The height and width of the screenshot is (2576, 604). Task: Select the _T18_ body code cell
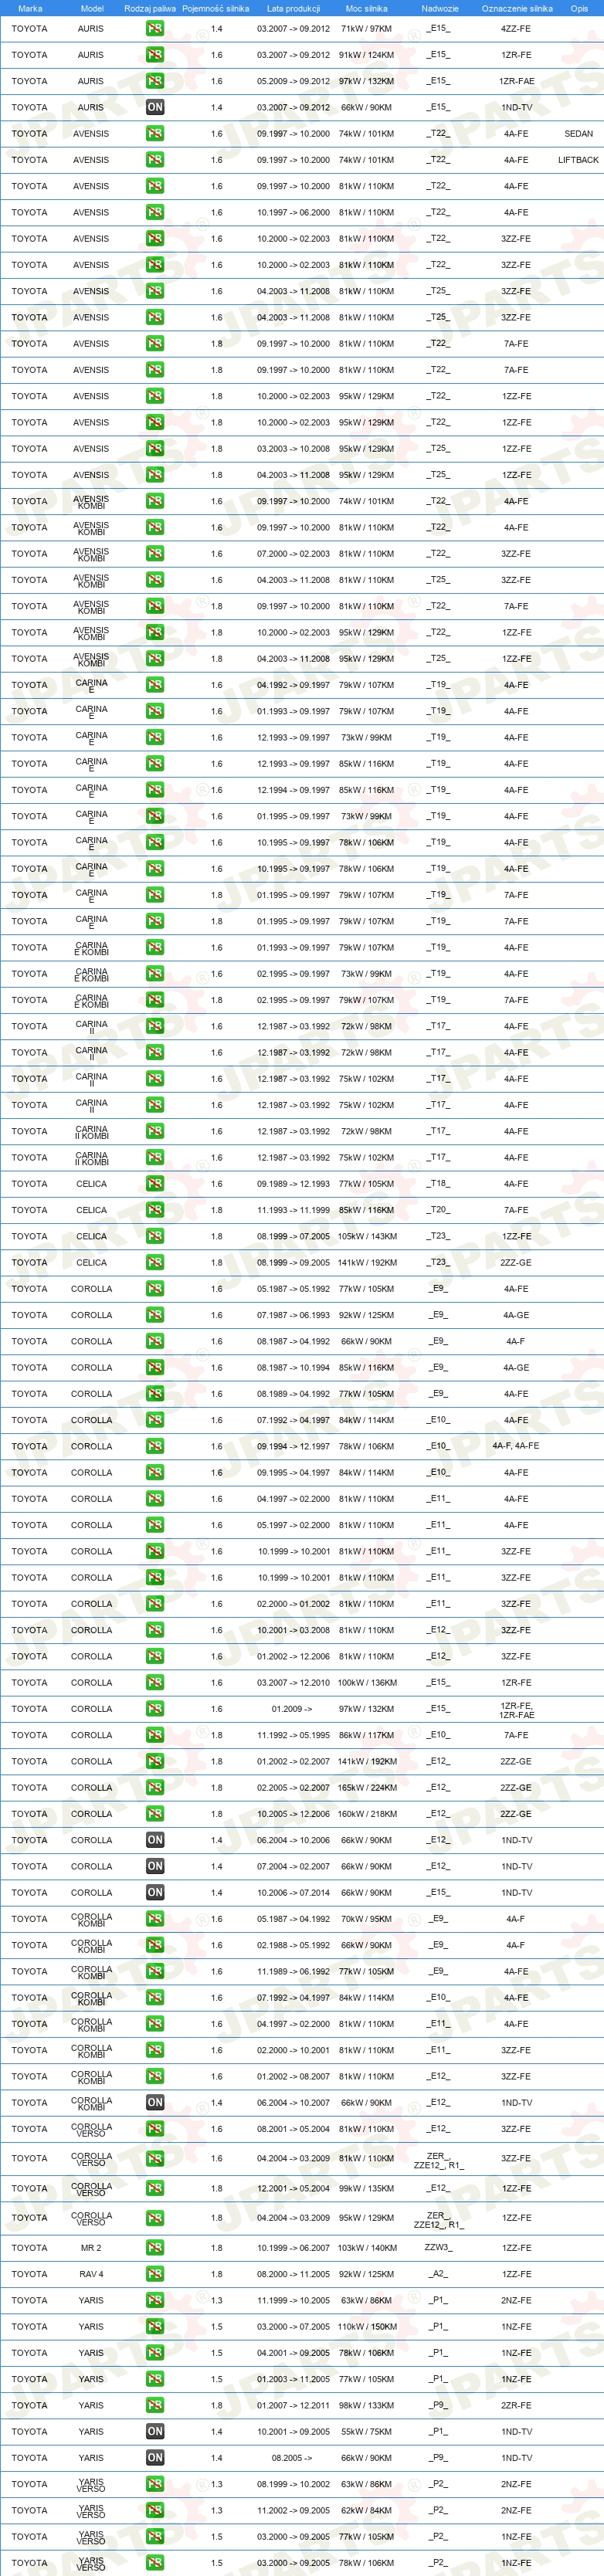coord(438,1184)
